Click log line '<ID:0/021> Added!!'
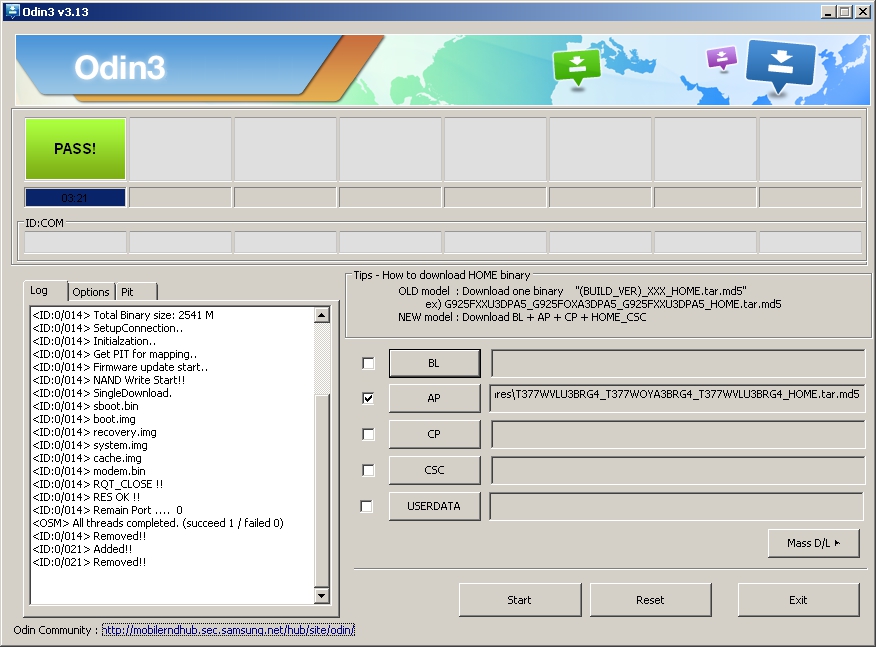Viewport: 876px width, 647px height. [x=82, y=549]
